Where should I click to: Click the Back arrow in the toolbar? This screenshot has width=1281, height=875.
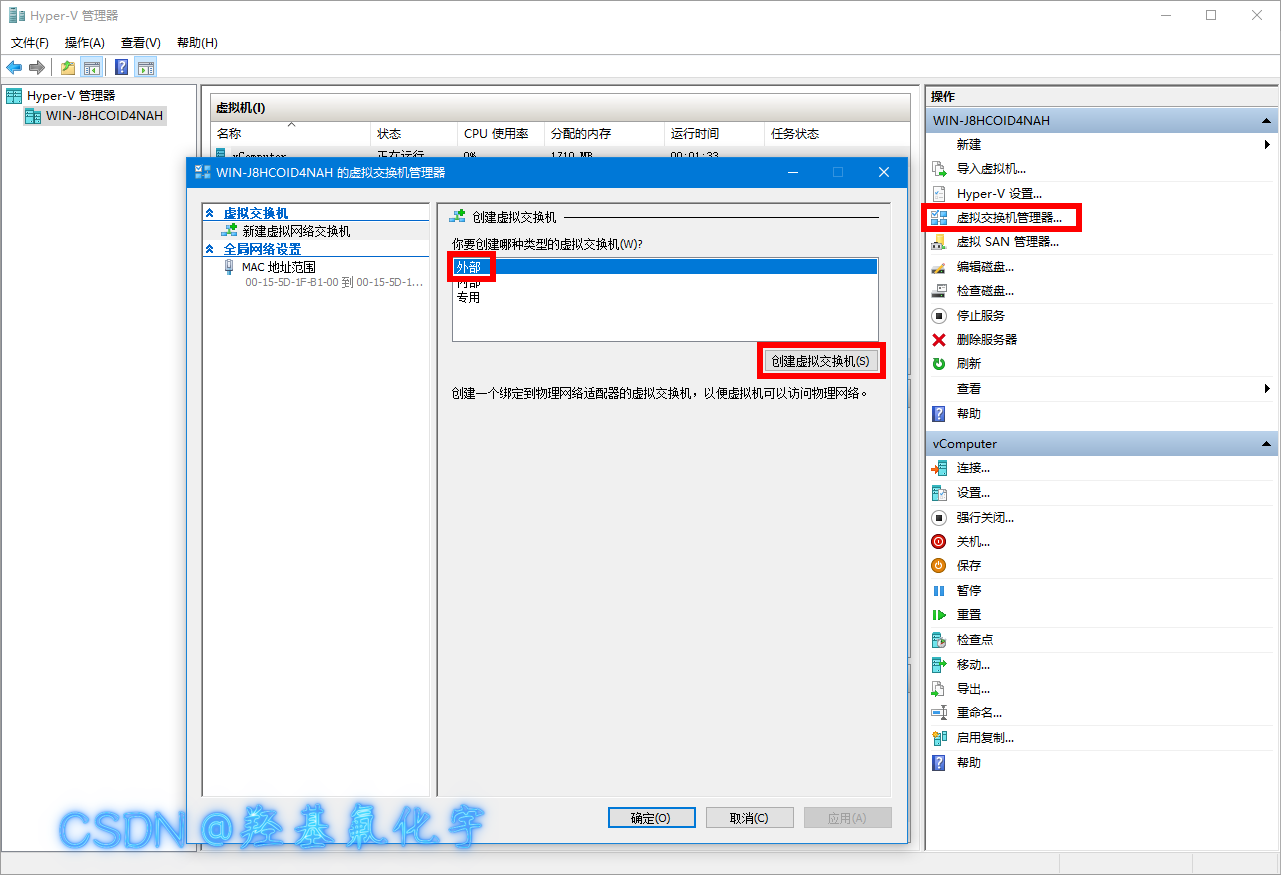coord(14,67)
